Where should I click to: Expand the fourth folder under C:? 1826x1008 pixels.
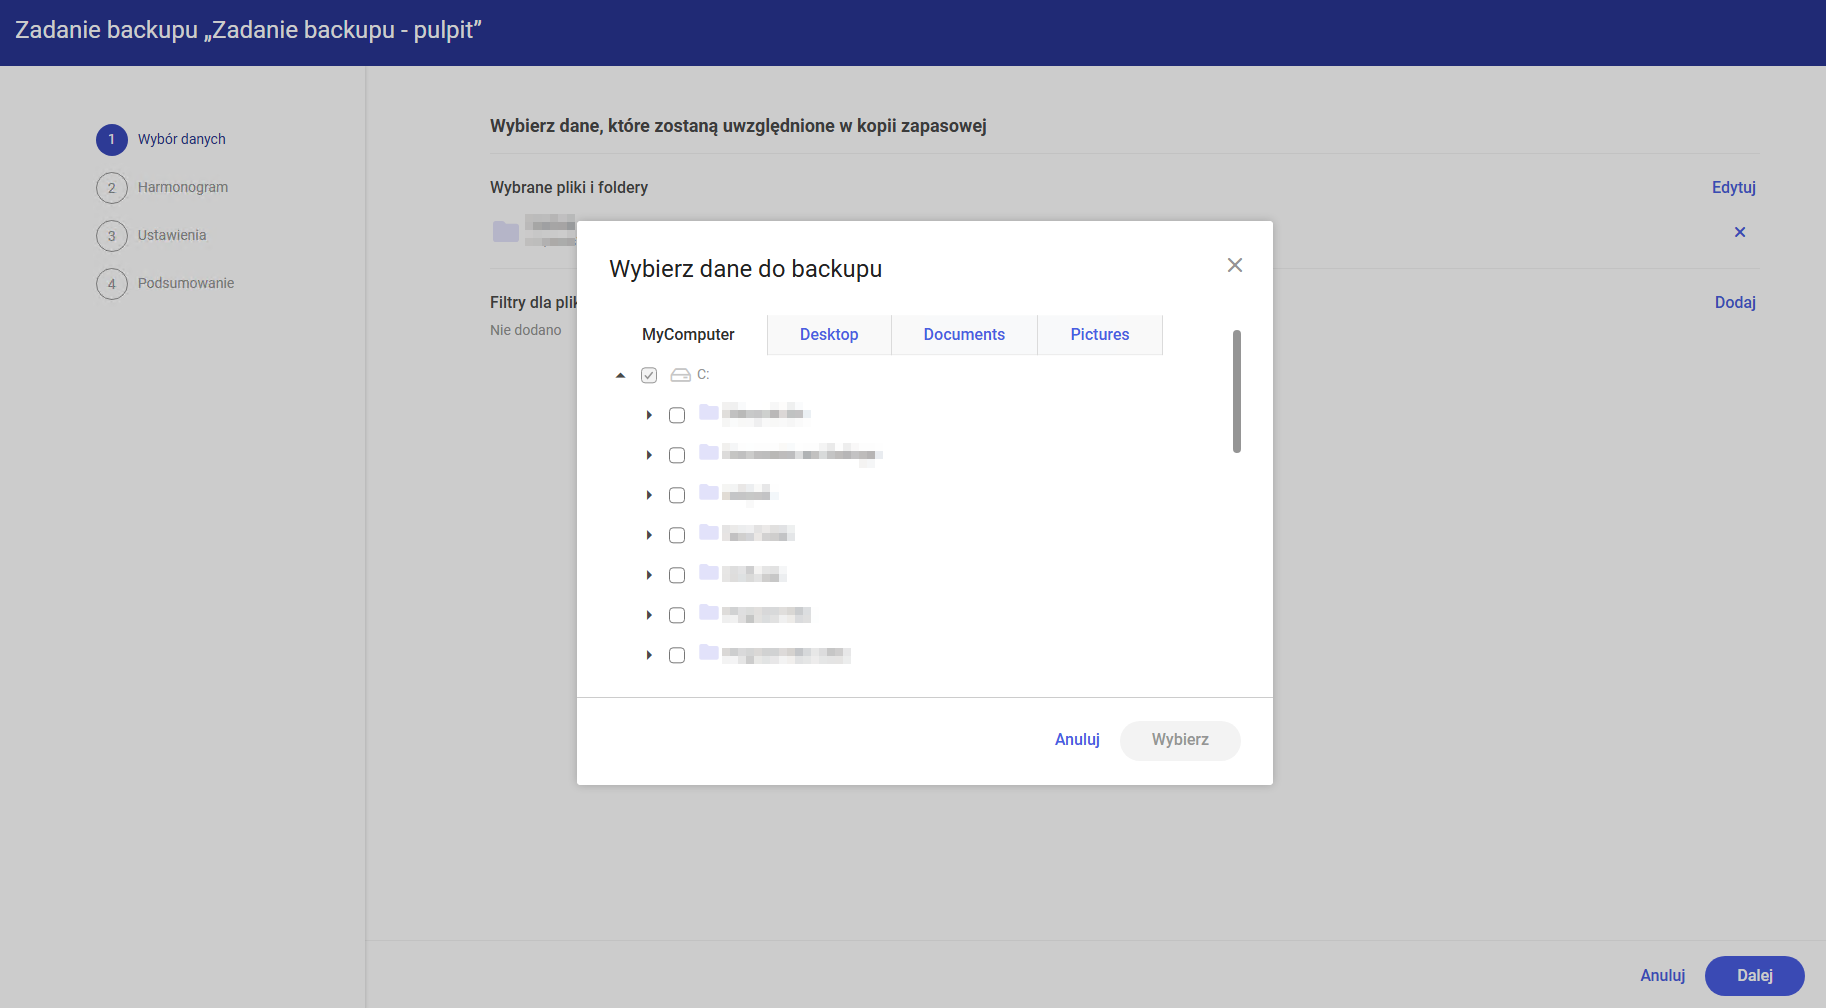pyautogui.click(x=649, y=535)
